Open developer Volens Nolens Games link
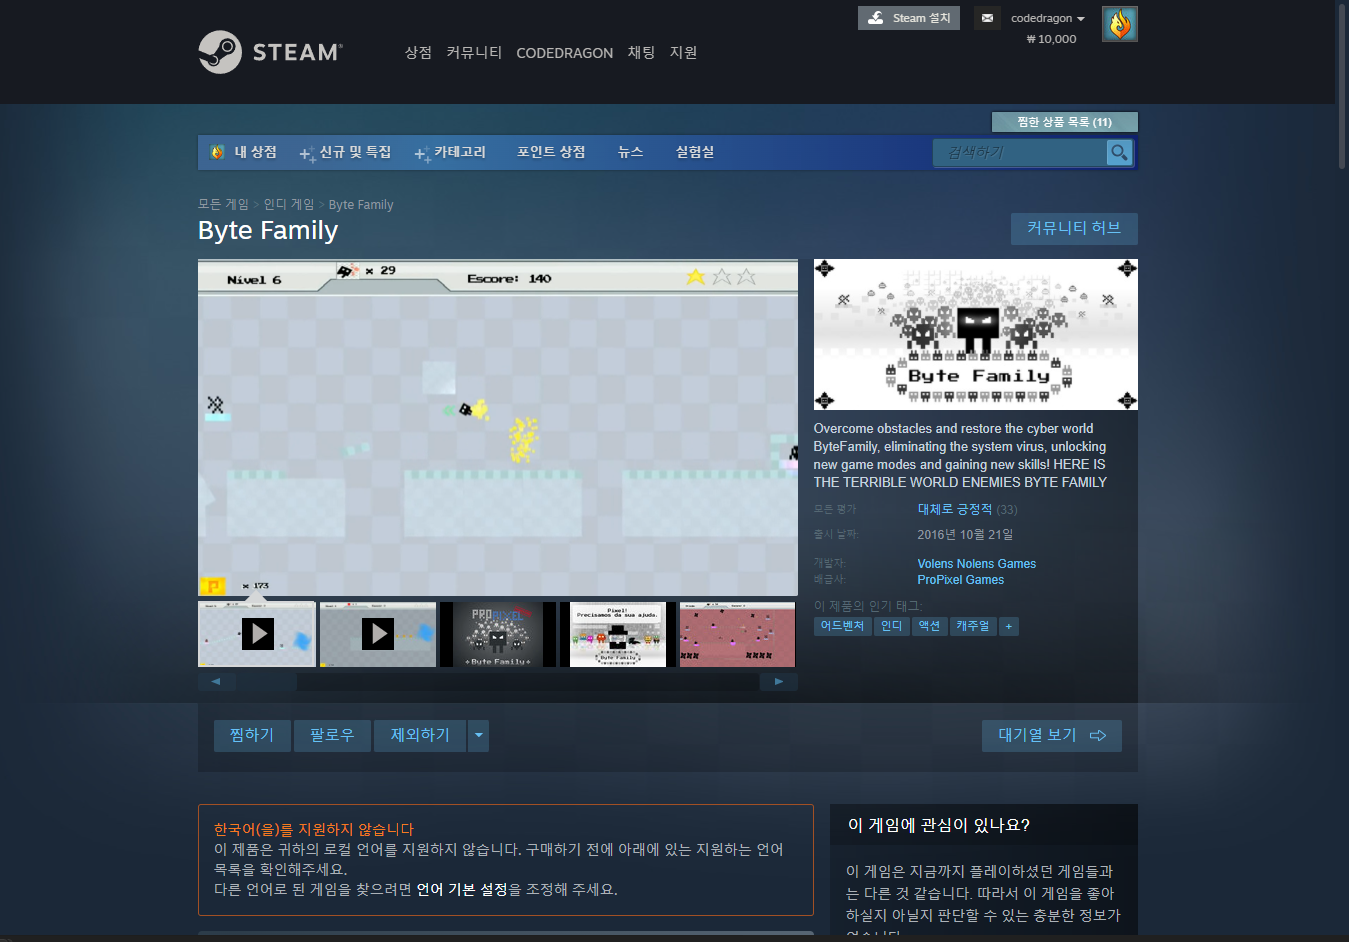This screenshot has width=1349, height=942. pyautogui.click(x=976, y=564)
